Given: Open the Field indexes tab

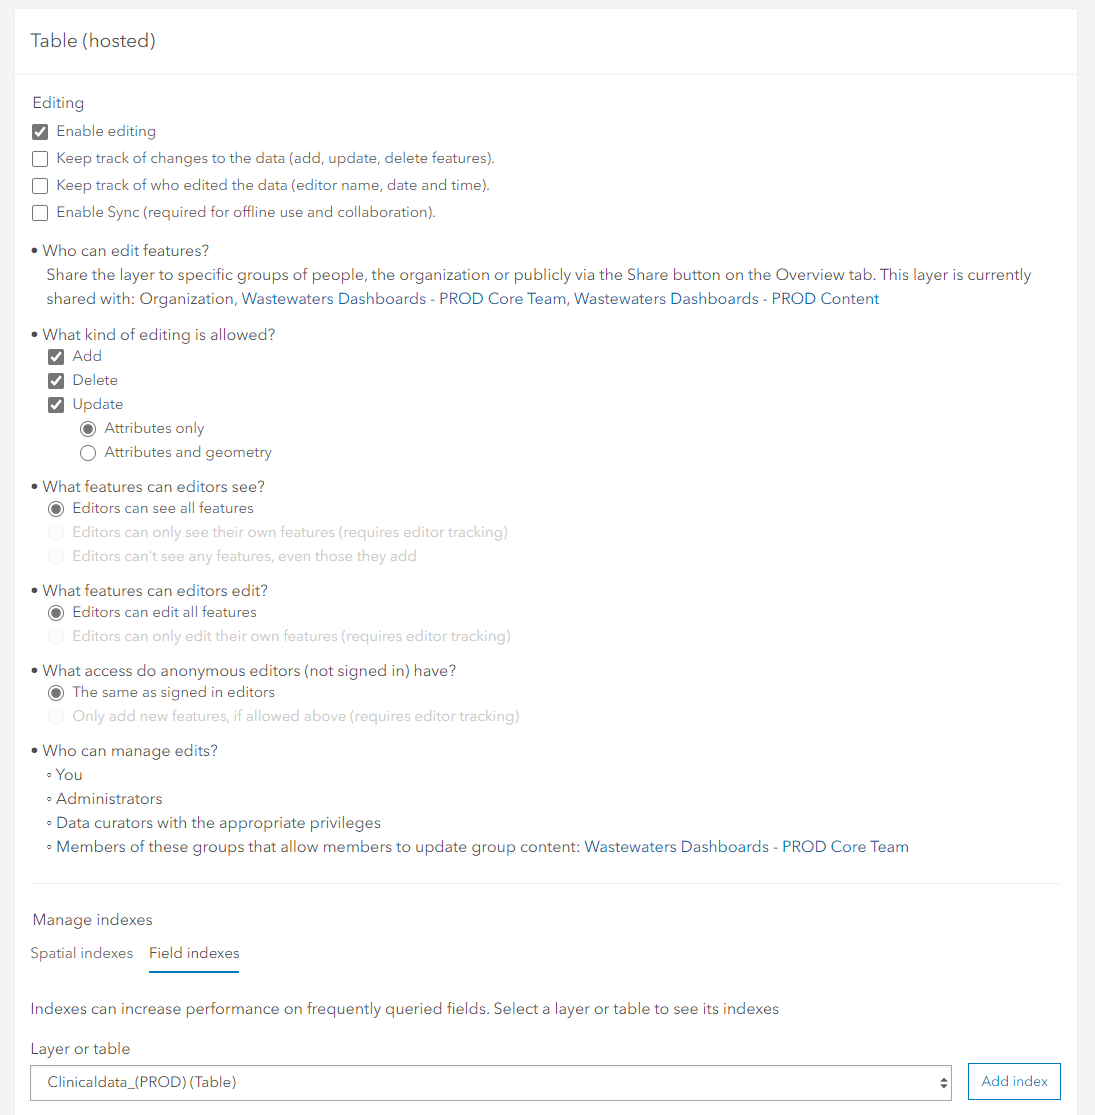Looking at the screenshot, I should tap(194, 953).
